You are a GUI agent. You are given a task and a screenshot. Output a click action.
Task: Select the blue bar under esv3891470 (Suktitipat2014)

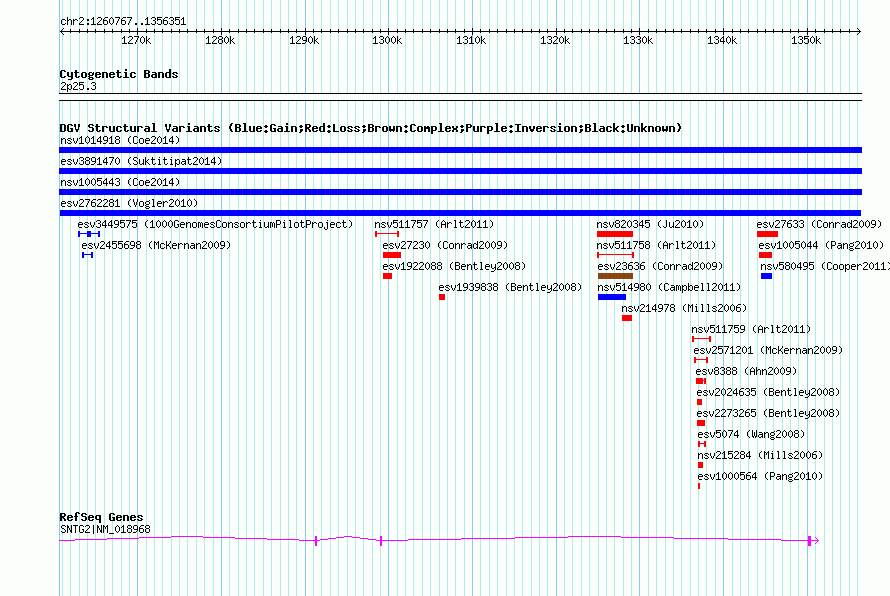point(460,171)
